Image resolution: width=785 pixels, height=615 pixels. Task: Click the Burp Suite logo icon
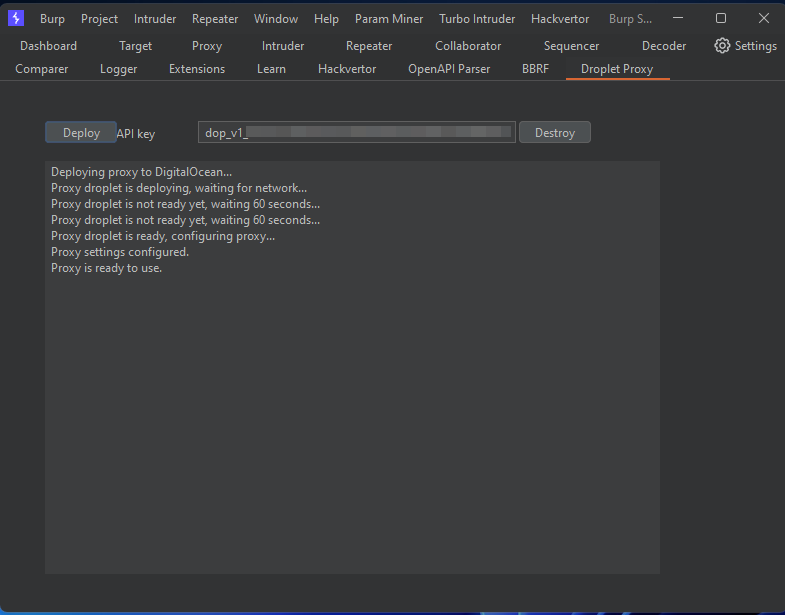tap(16, 19)
